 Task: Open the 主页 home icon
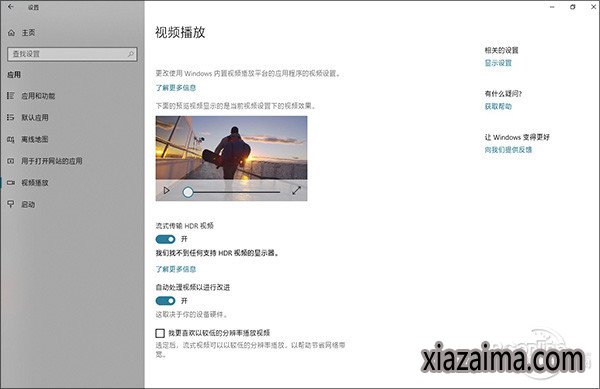(x=11, y=33)
